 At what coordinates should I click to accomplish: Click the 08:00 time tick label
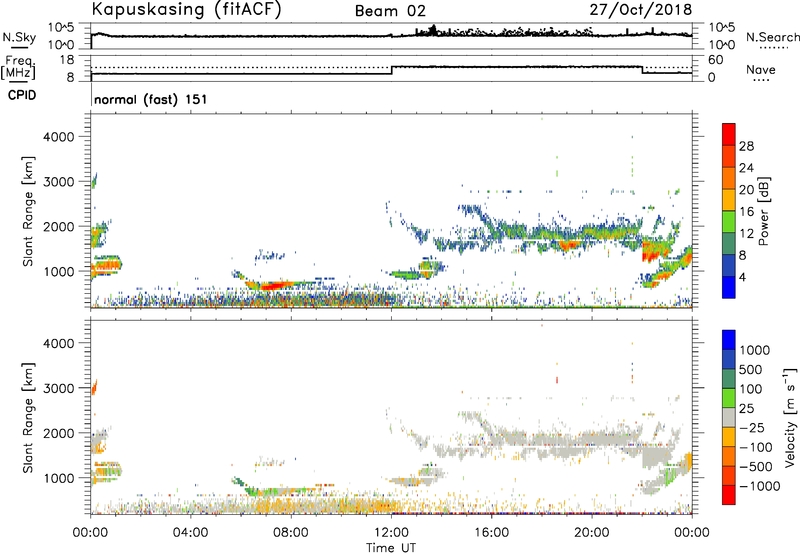[291, 533]
